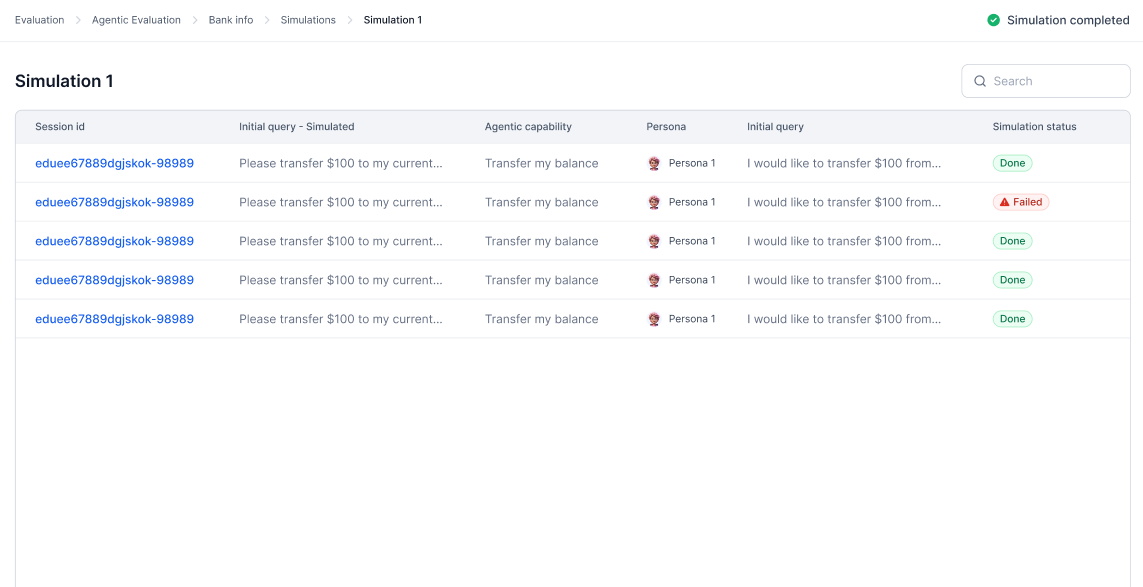Open the session id link in the first row

coord(114,163)
